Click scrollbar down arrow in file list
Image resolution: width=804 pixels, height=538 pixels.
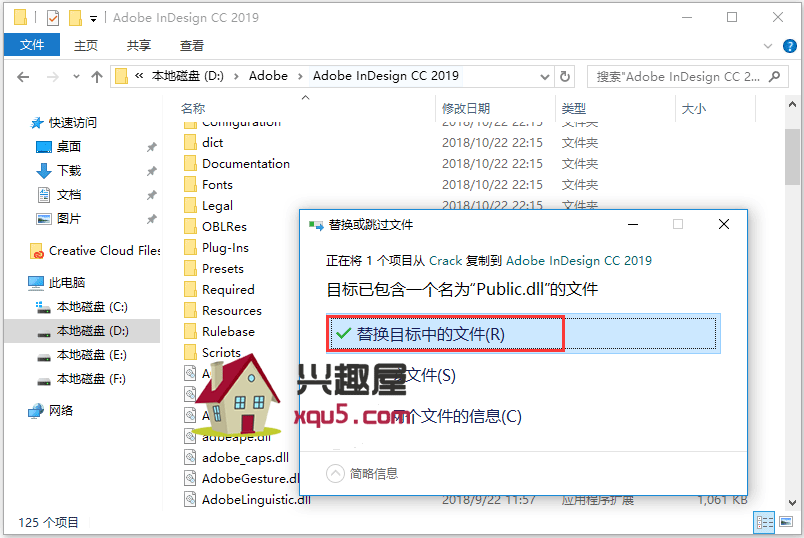click(x=792, y=503)
